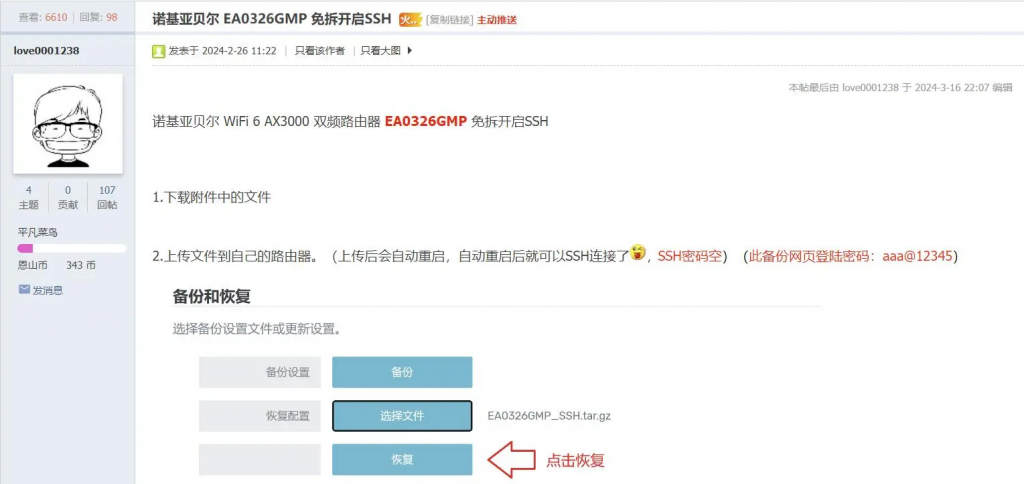The image size is (1024, 484).
Task: Open 只看大图 view mode
Action: 381,50
